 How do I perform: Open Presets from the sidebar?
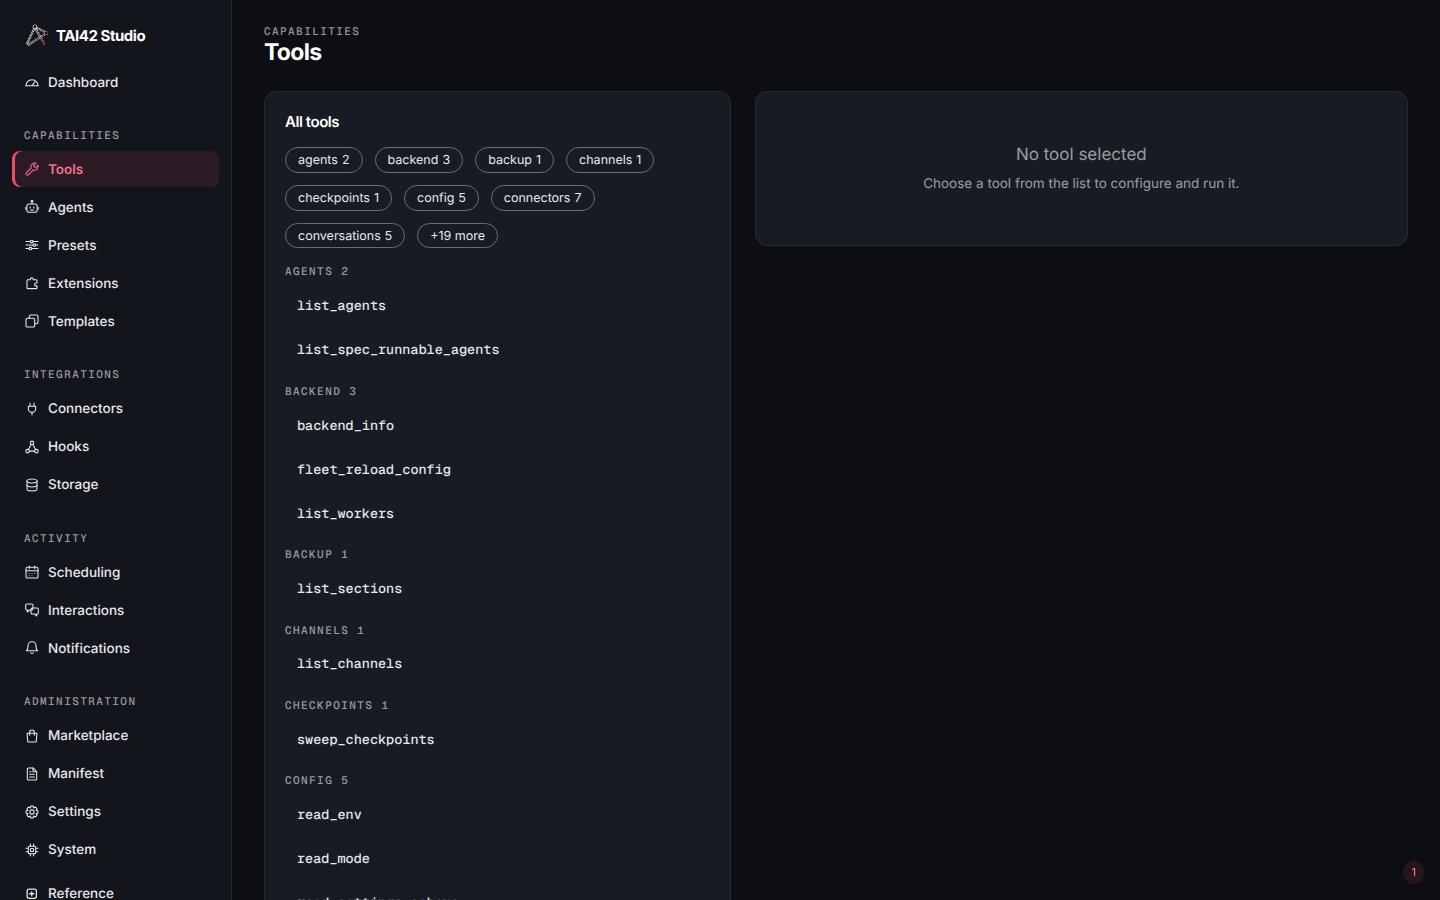tap(116, 246)
